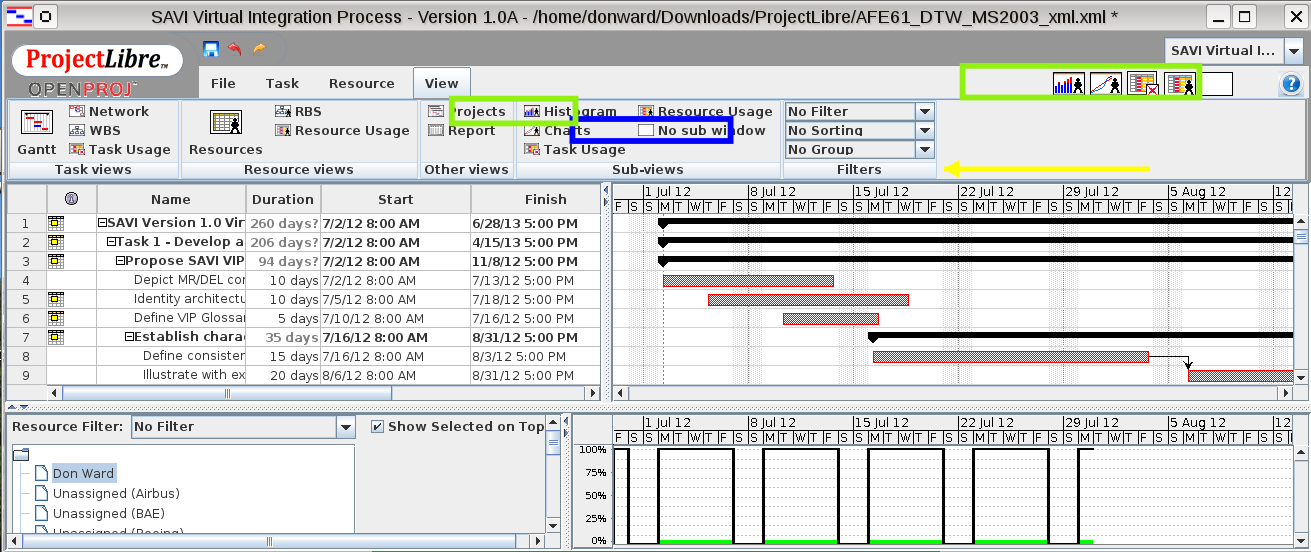
Task: Click the indicator icon in row 1
Action: (56, 223)
